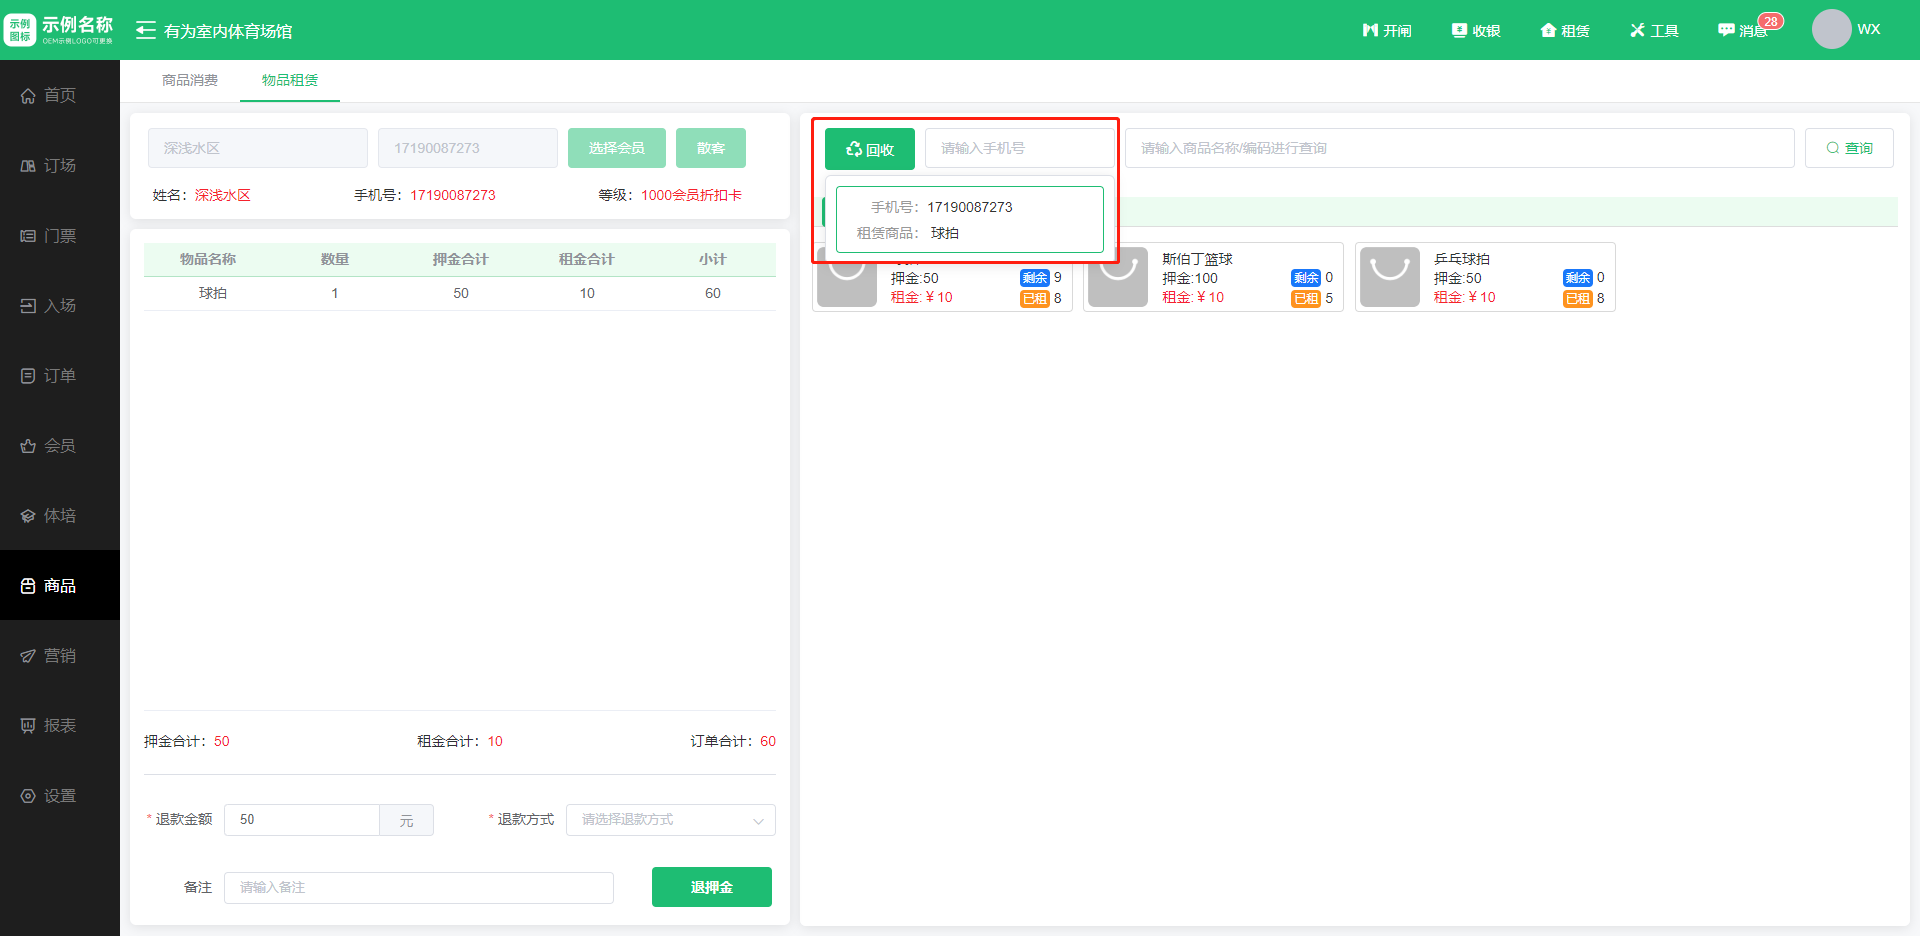This screenshot has height=936, width=1920.
Task: Select the phone number 17190087273 suggestion
Action: [969, 219]
